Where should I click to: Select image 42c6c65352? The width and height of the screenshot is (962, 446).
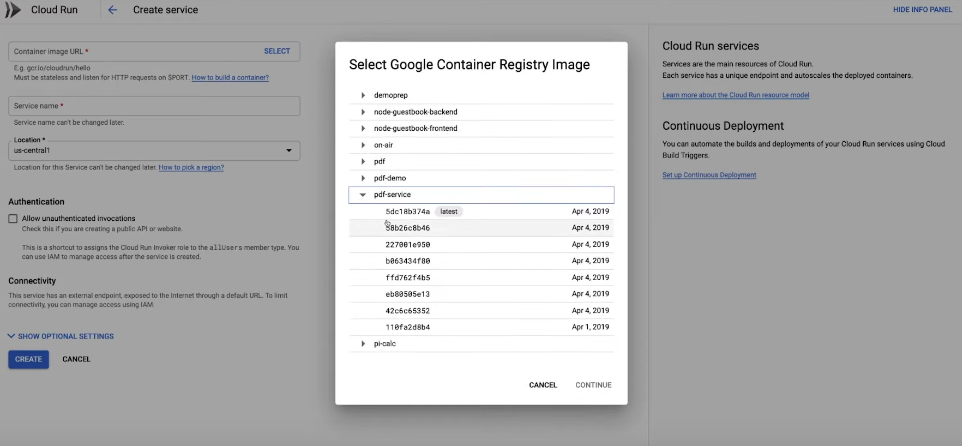[x=481, y=310]
